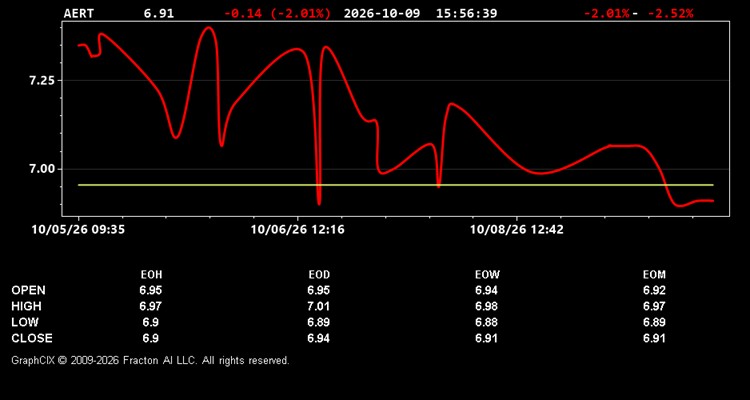Viewport: 750px width, 400px height.
Task: Click the EOM column header
Action: (654, 275)
